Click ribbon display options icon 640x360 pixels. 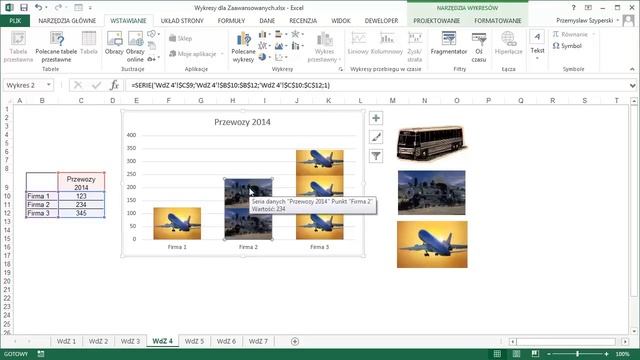click(x=588, y=8)
